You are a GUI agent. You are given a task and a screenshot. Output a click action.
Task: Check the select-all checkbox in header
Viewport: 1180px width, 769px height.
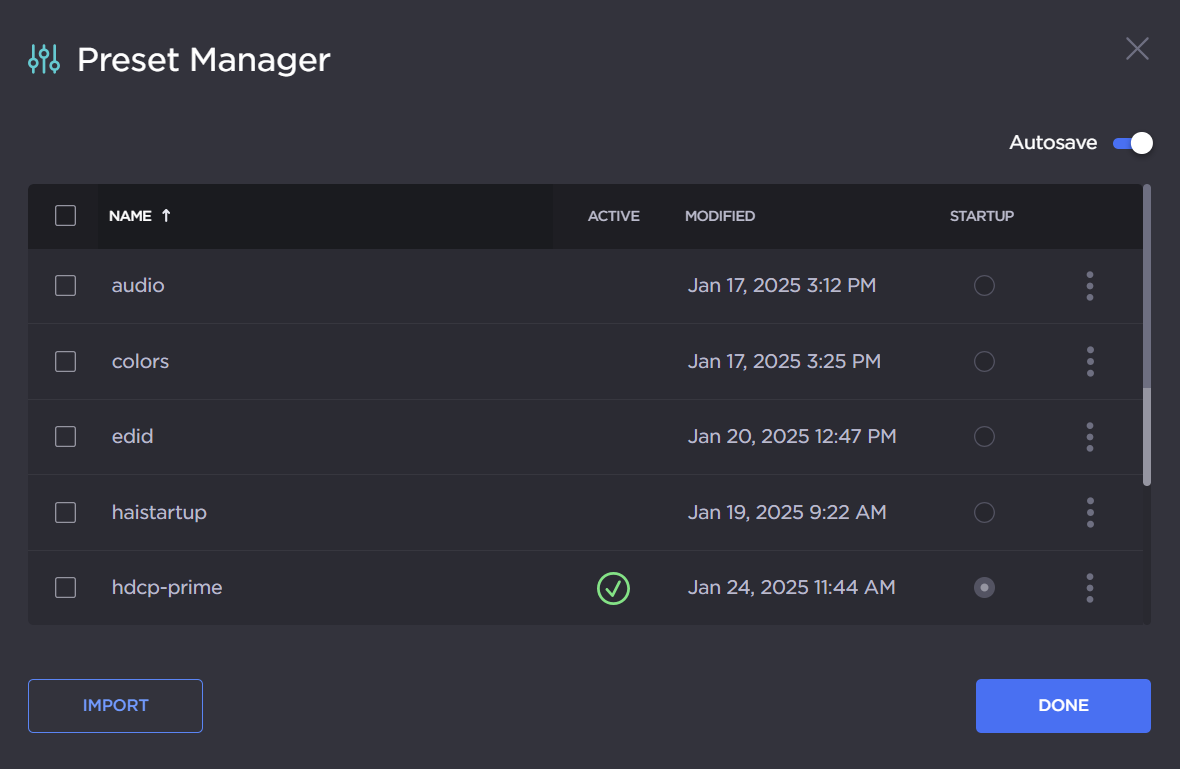pos(66,216)
